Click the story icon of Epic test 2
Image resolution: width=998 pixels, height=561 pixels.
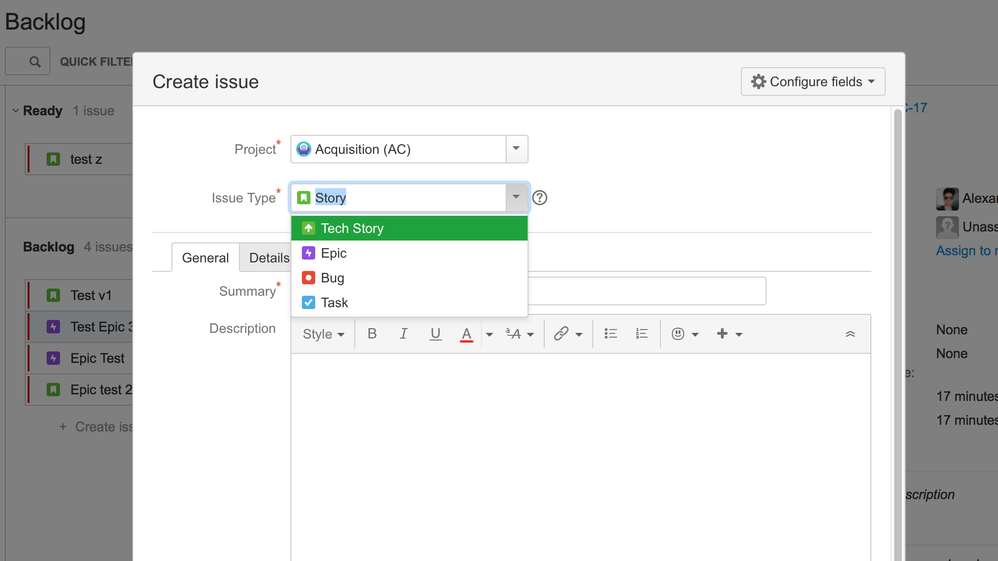click(53, 390)
